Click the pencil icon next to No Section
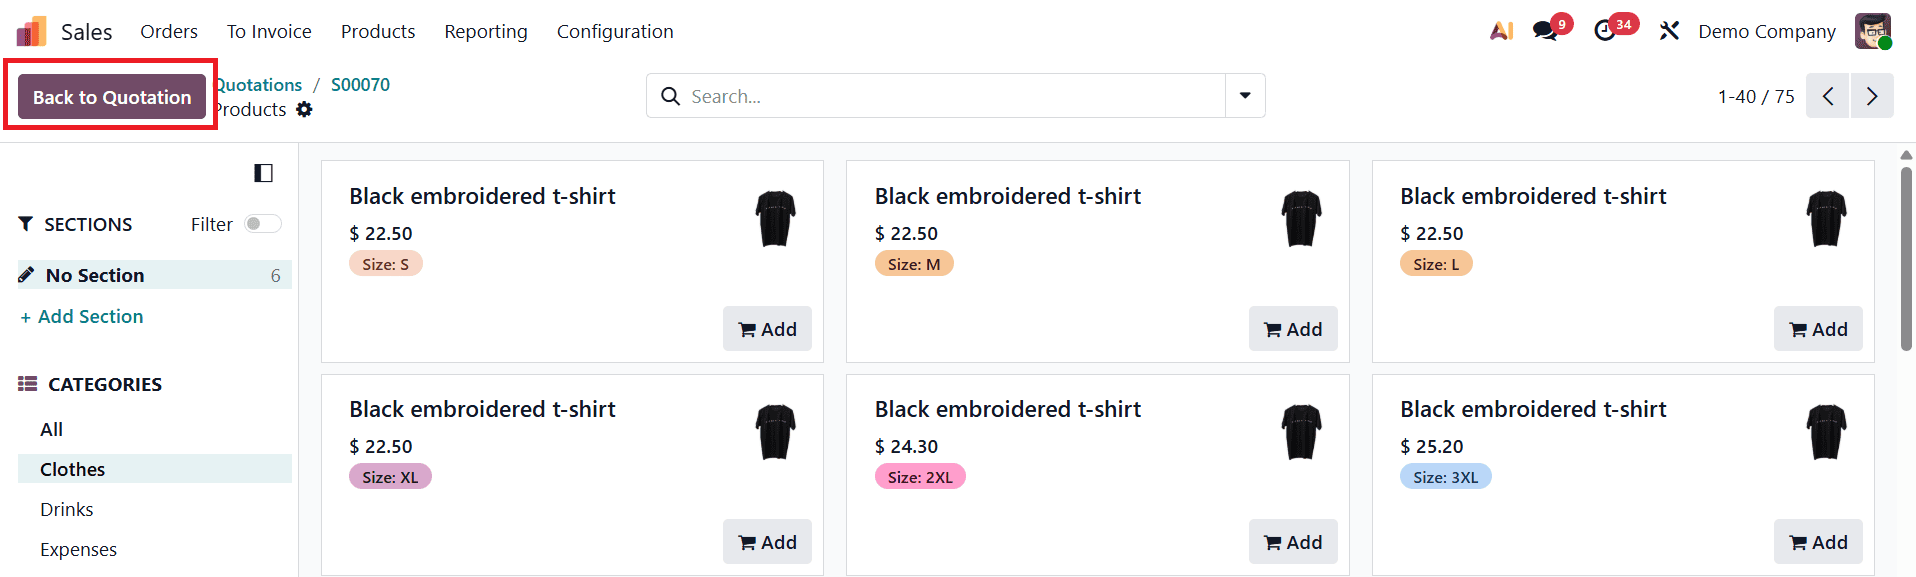 tap(28, 273)
